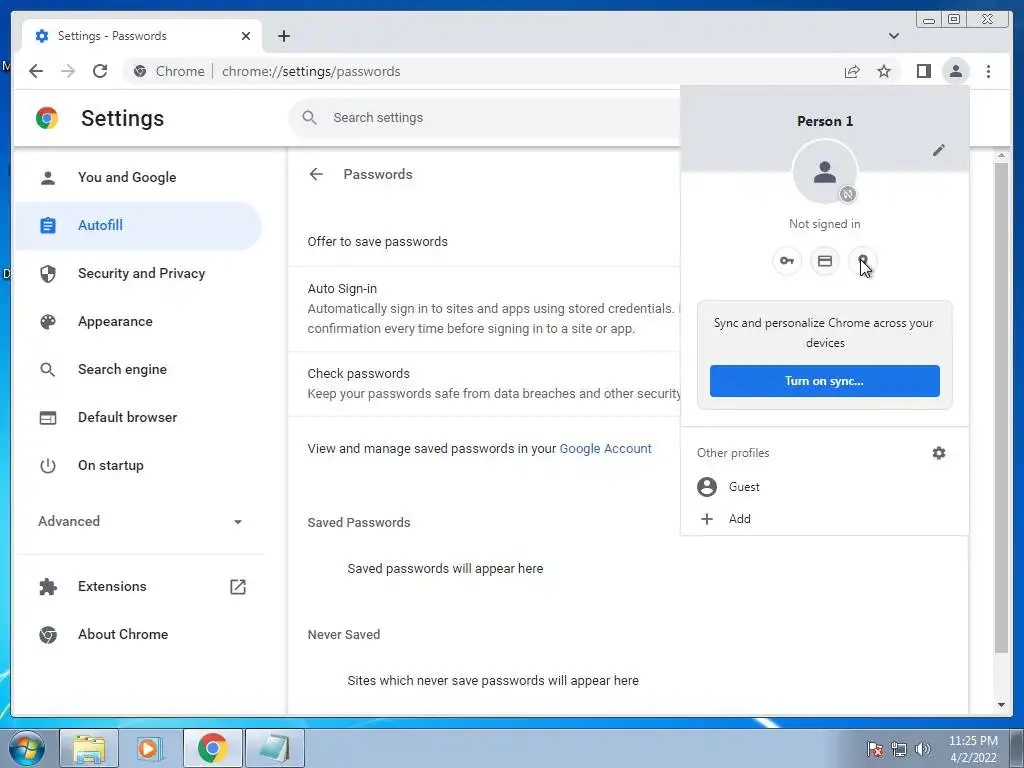Open Extensions page

point(138,586)
